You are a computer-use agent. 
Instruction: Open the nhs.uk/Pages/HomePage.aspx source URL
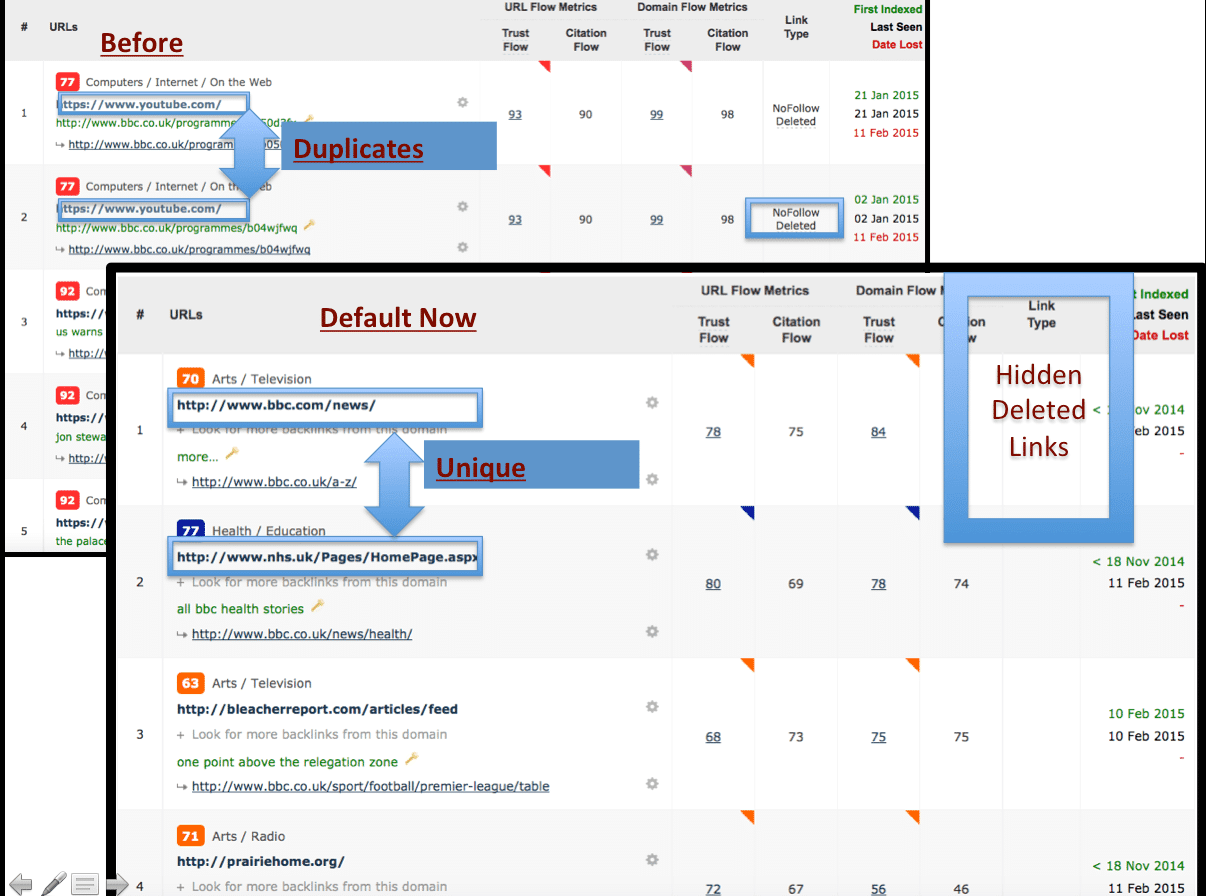coord(327,557)
